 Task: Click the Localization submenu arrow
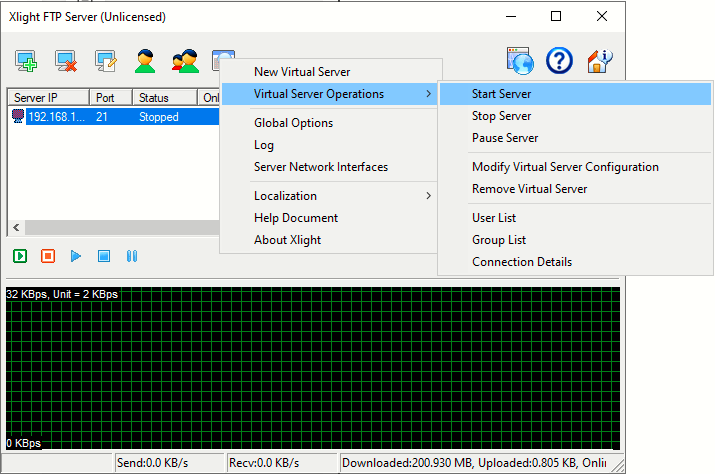[428, 196]
